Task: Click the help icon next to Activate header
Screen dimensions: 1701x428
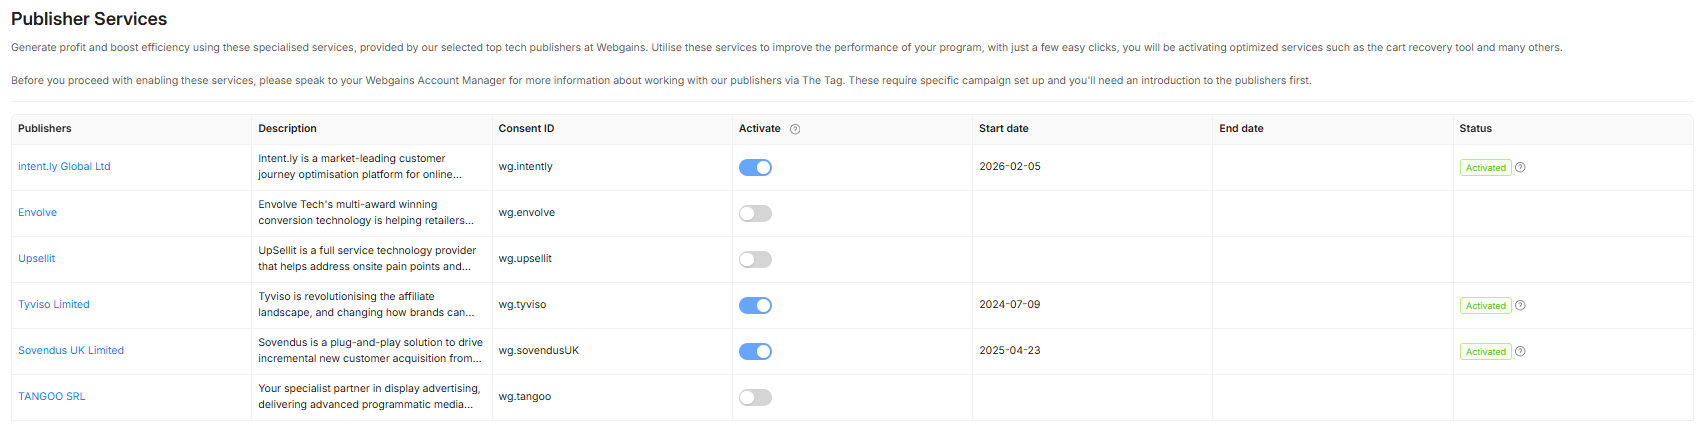Action: click(x=795, y=129)
